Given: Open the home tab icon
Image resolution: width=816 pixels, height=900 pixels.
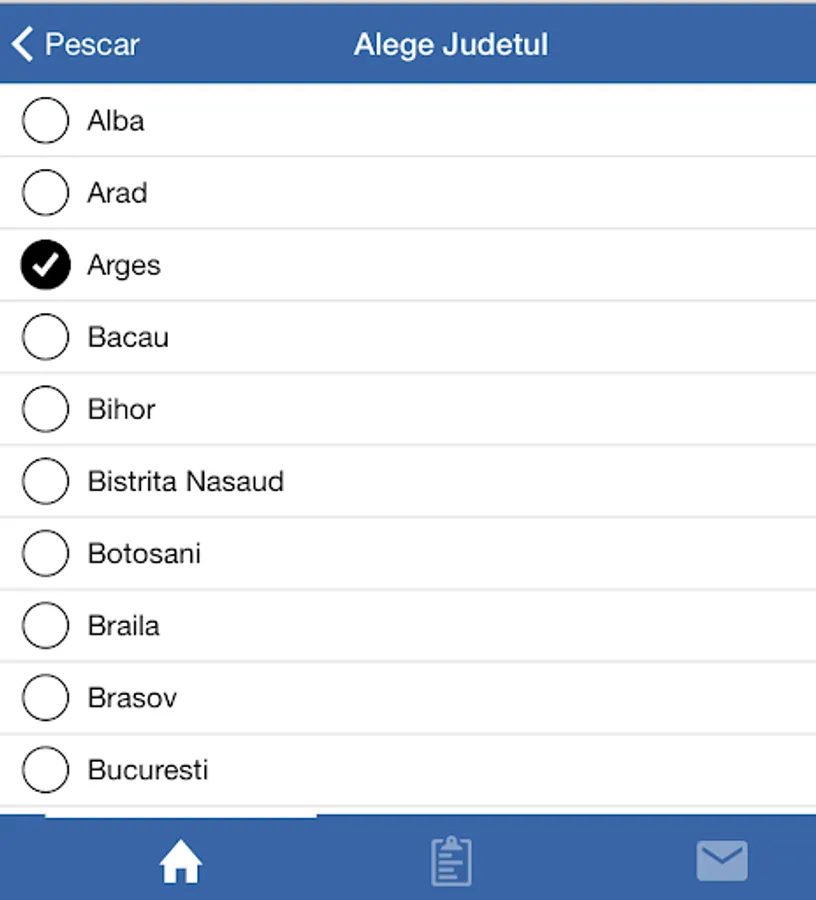Looking at the screenshot, I should click(181, 862).
